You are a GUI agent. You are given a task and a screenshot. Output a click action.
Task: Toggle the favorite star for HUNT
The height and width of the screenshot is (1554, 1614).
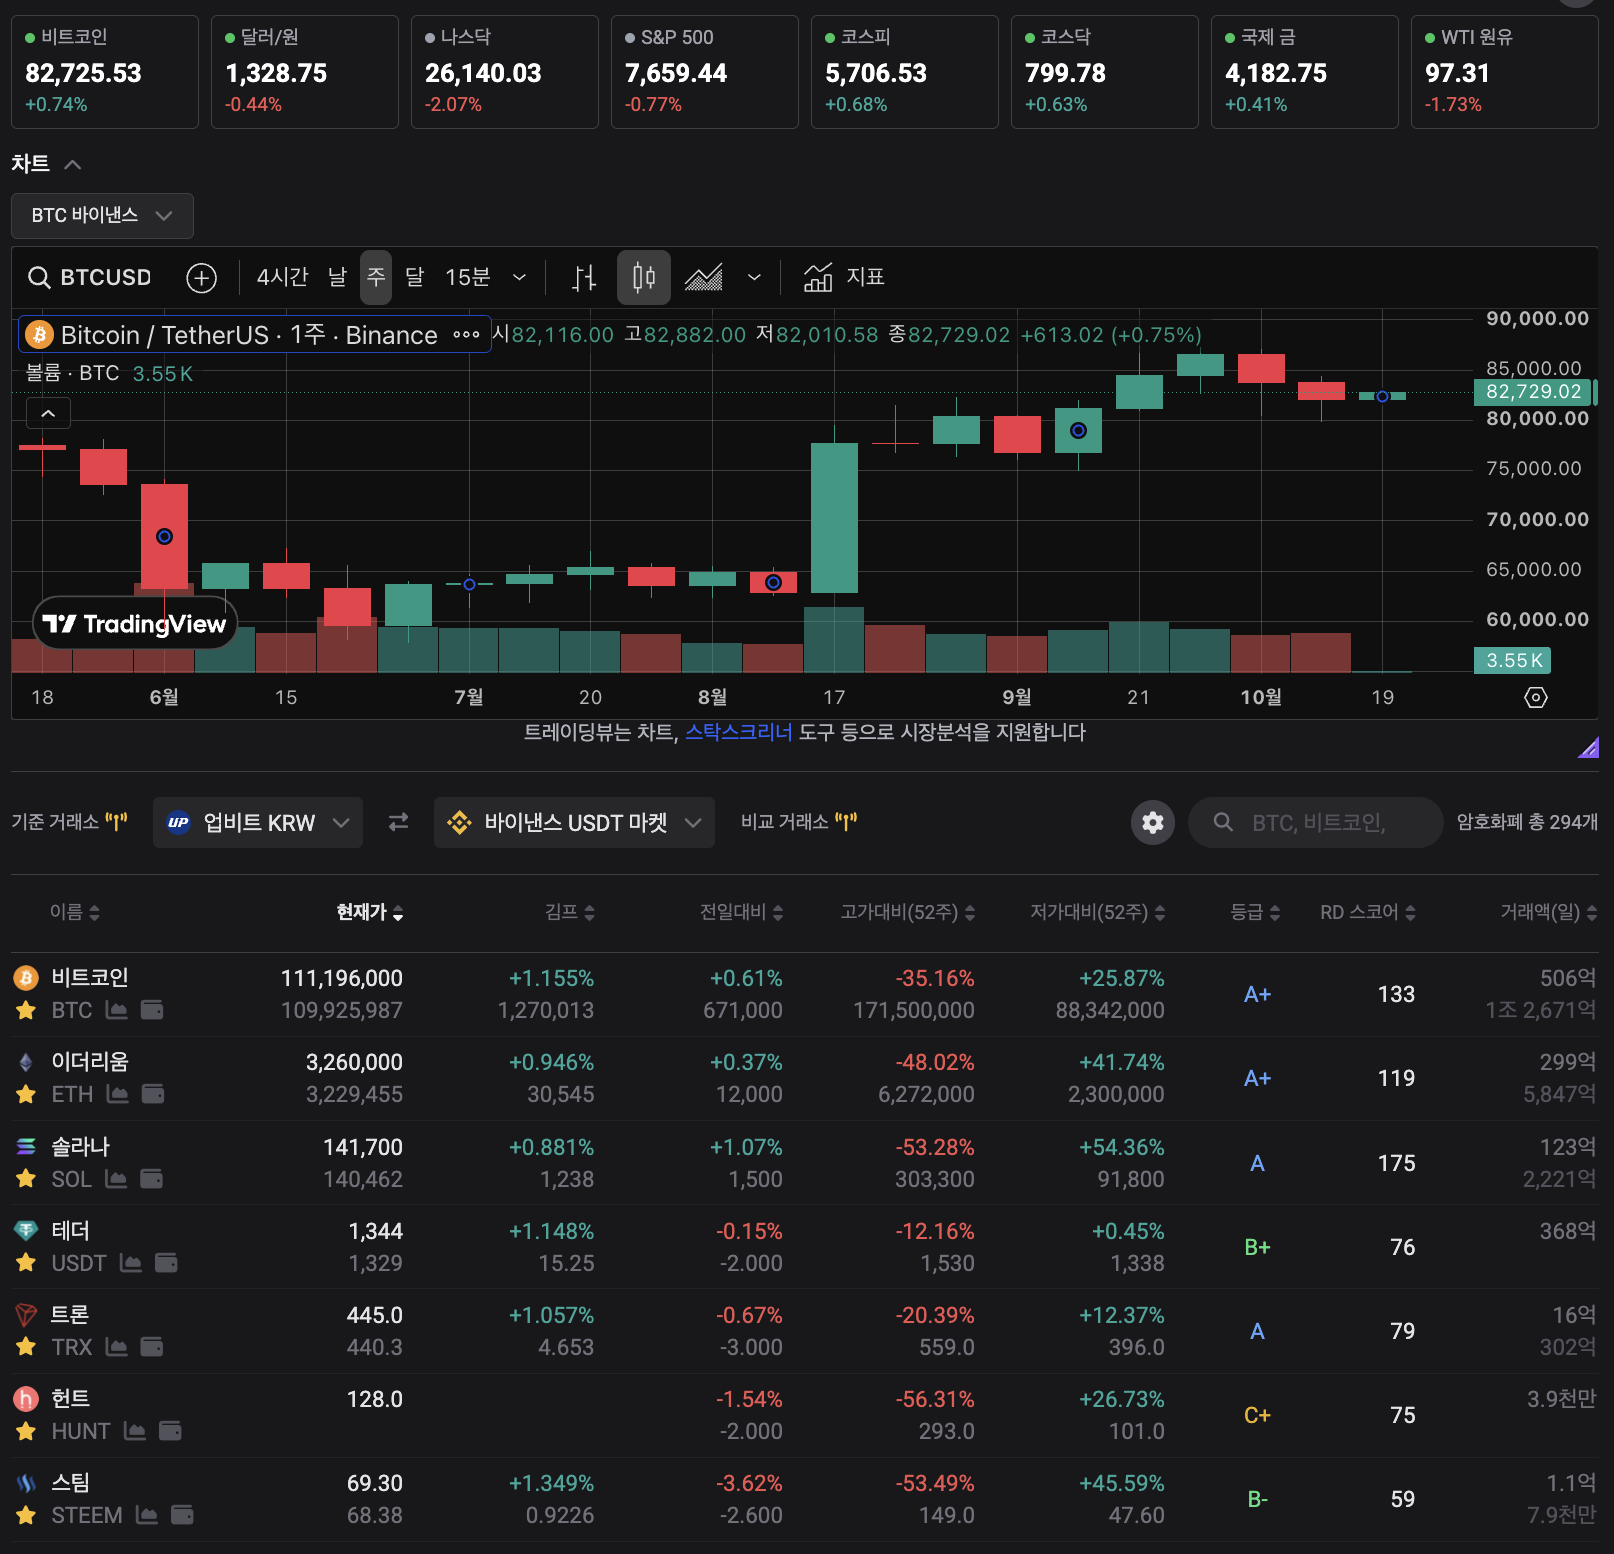tap(26, 1431)
